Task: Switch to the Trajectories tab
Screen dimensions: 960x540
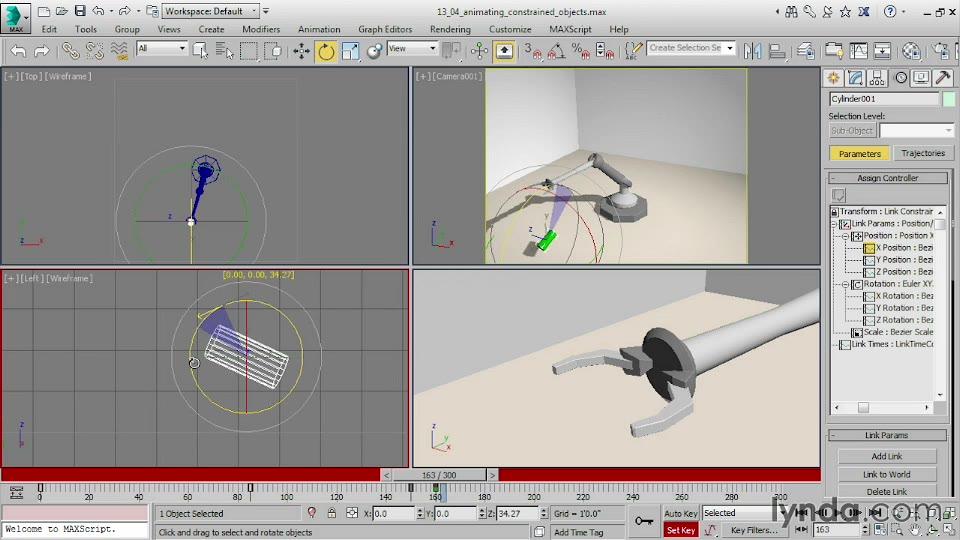Action: [923, 153]
